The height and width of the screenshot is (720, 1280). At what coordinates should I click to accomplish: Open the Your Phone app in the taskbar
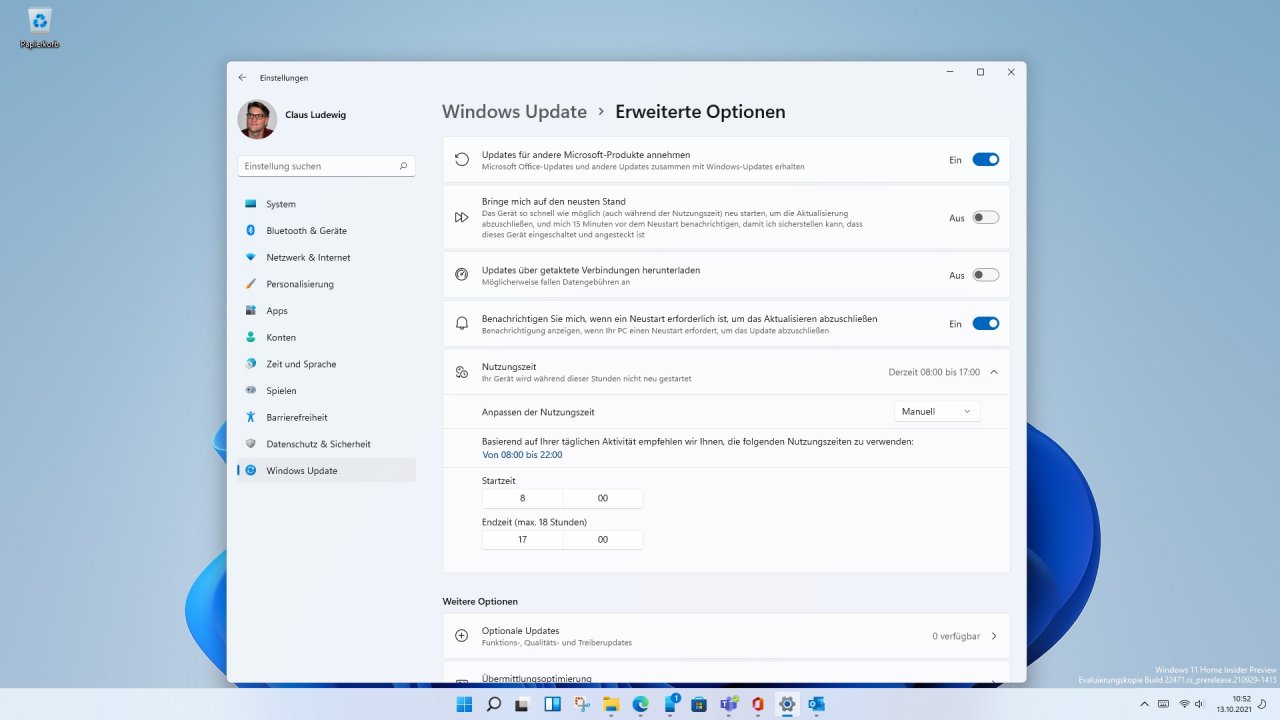[x=670, y=704]
